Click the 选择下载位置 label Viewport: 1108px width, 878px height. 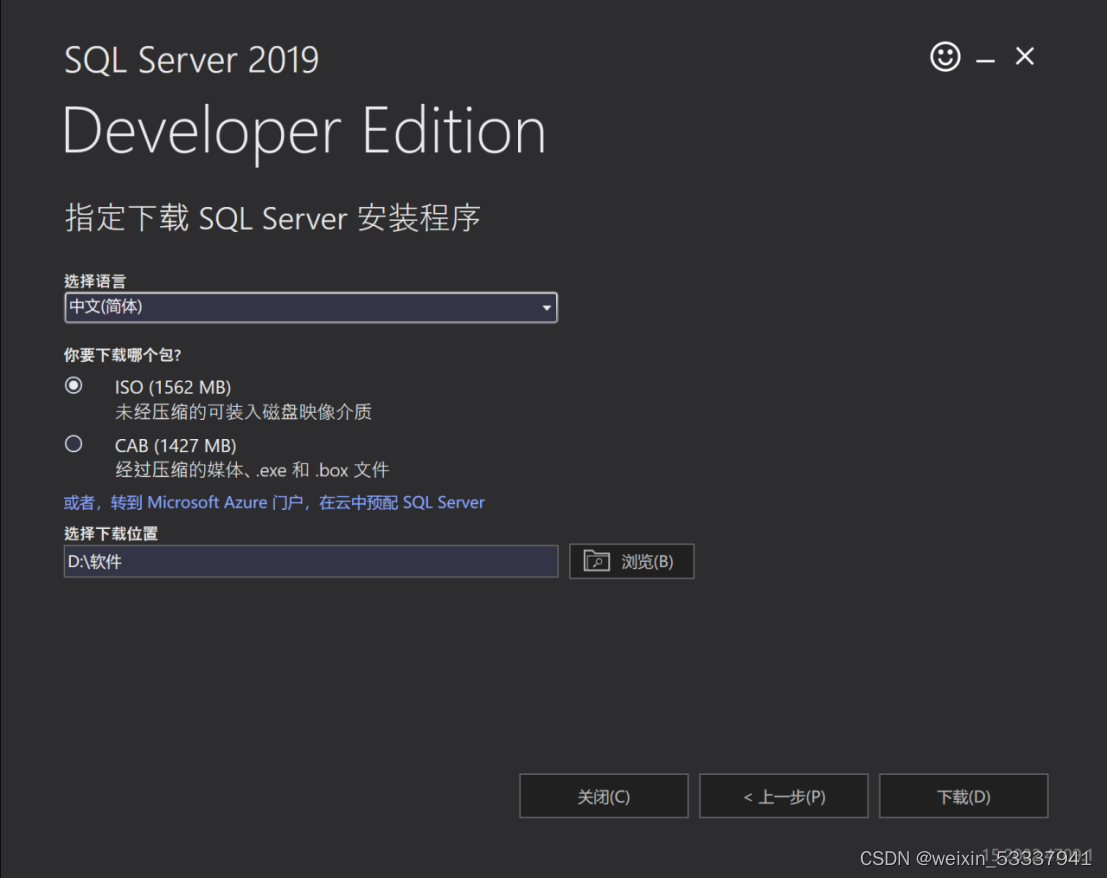[x=111, y=534]
